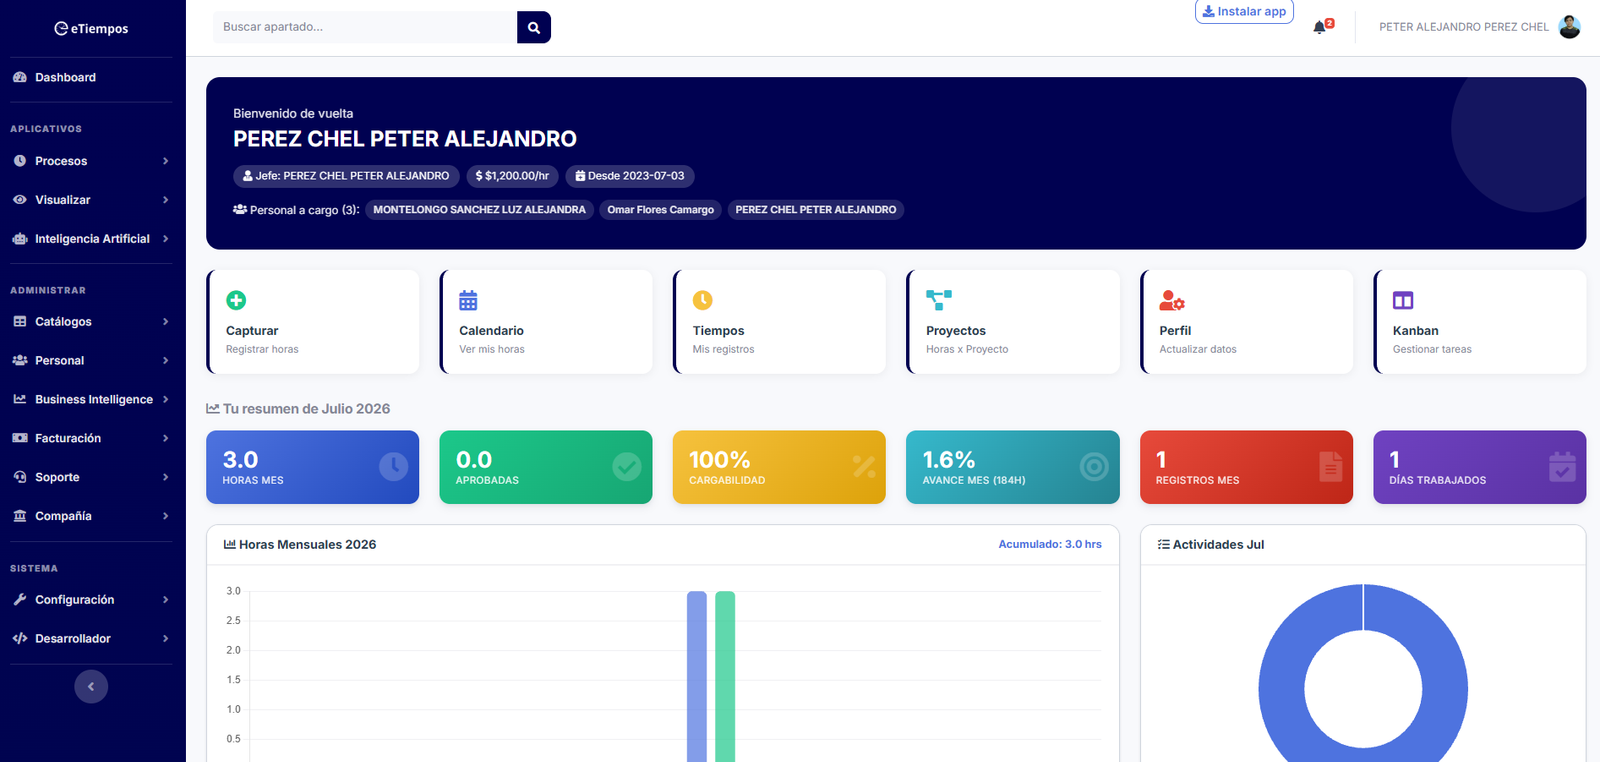Click the checkmark icon on Aprobadas card
Viewport: 1600px width, 762px height.
tap(627, 467)
